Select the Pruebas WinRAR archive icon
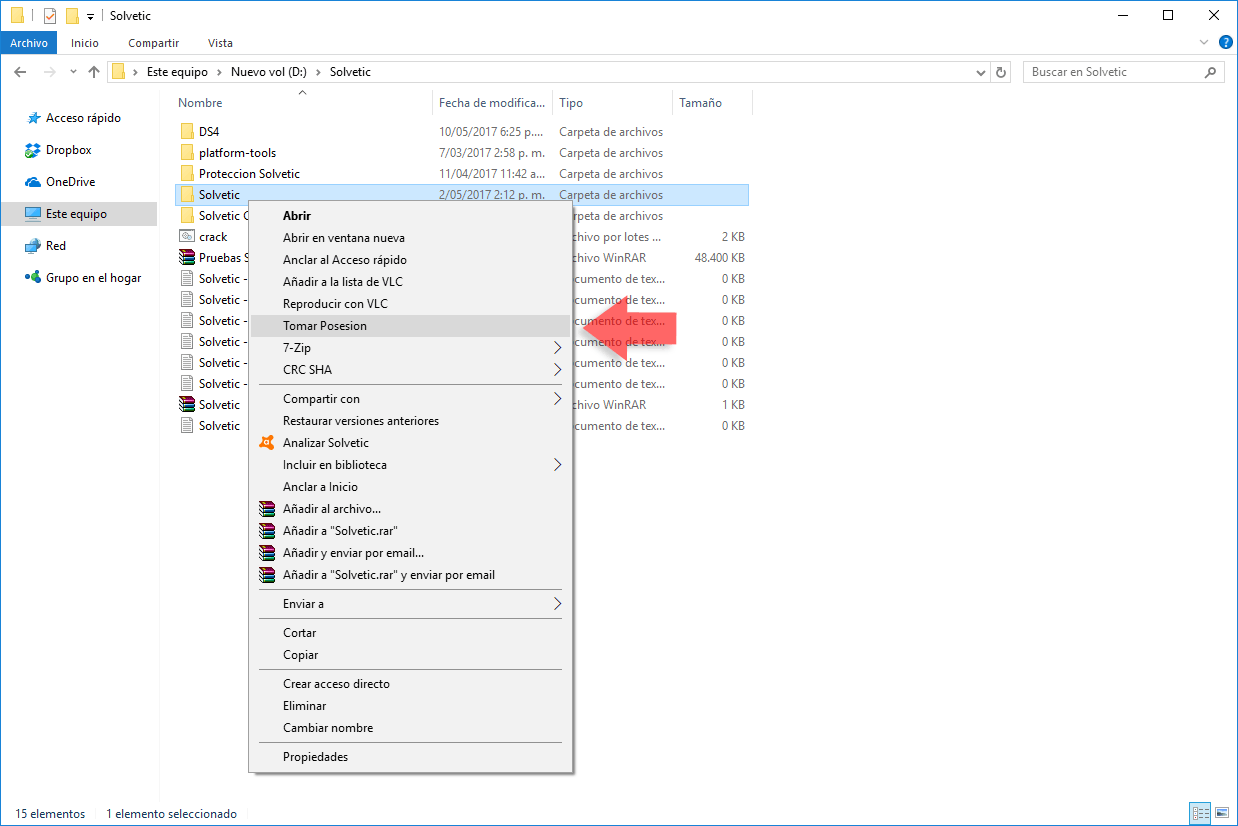The image size is (1238, 826). pos(187,258)
